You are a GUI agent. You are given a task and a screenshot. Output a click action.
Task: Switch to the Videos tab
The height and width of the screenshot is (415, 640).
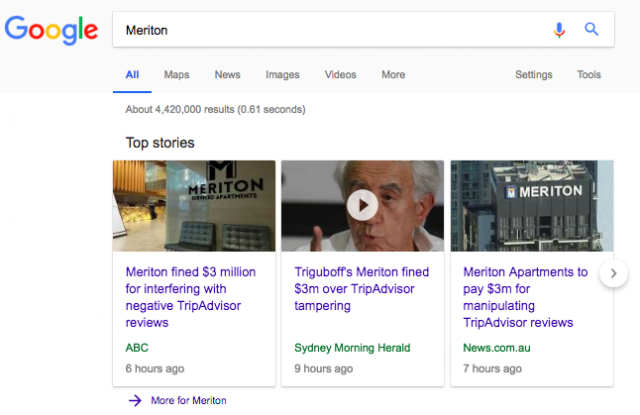[340, 75]
